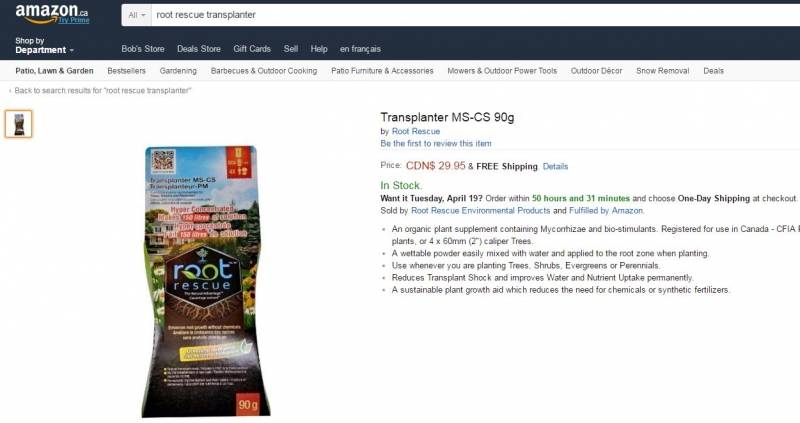Go to Barbecues & Outdoor Cooking
This screenshot has width=800, height=423.
[264, 71]
